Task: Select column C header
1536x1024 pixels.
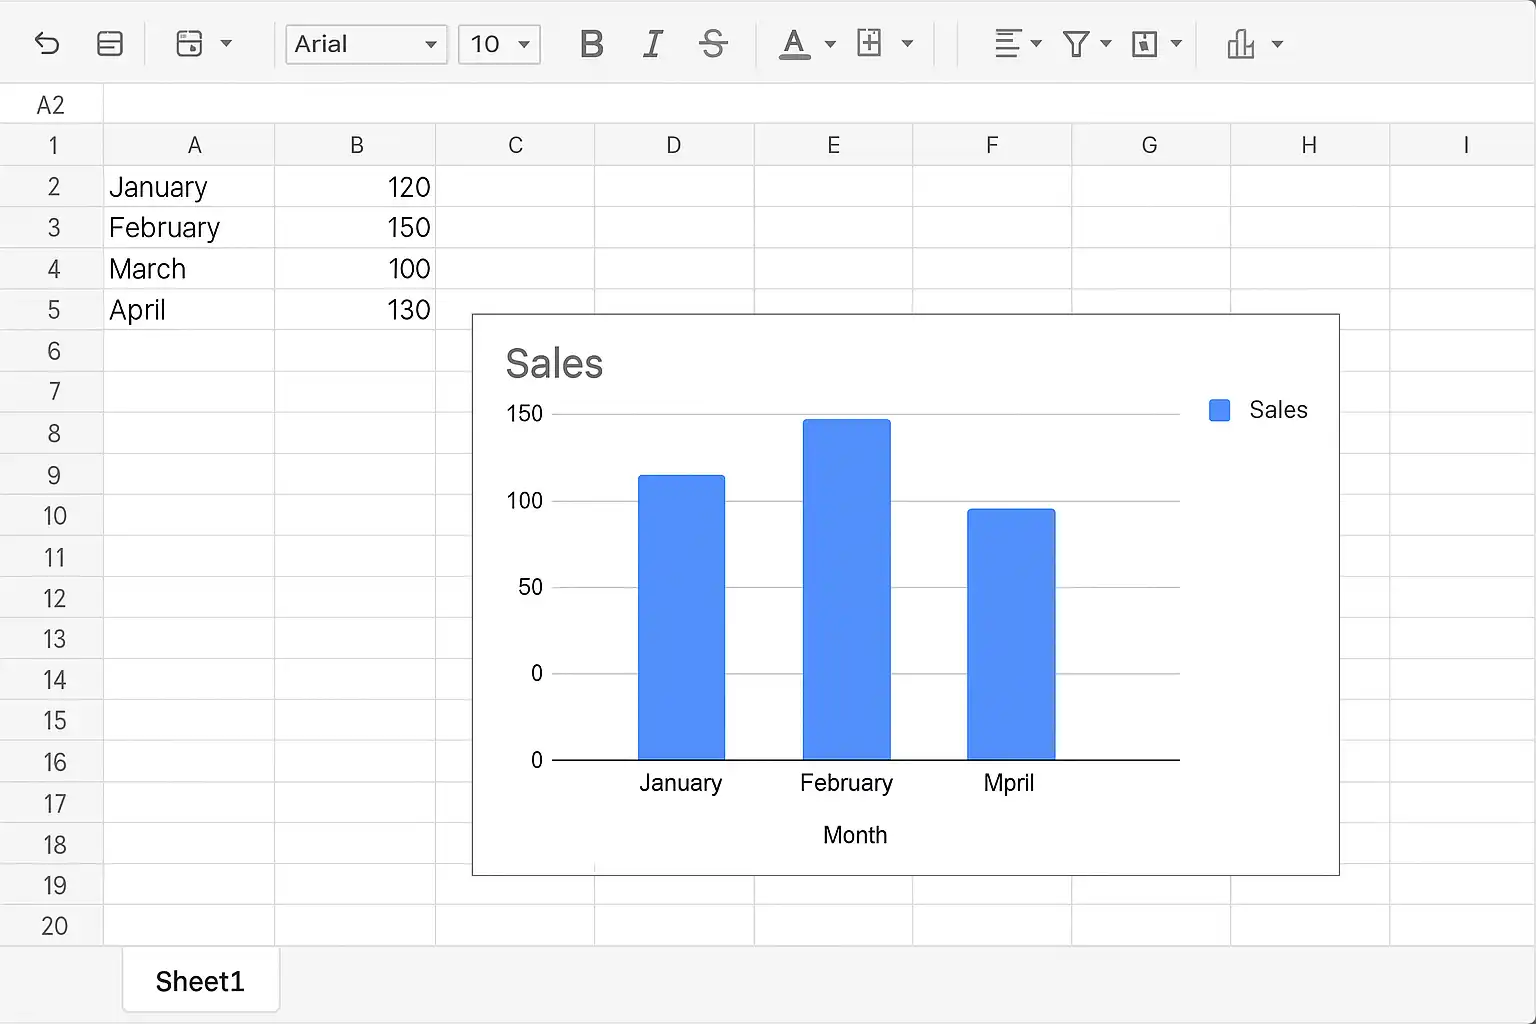Action: 515,145
